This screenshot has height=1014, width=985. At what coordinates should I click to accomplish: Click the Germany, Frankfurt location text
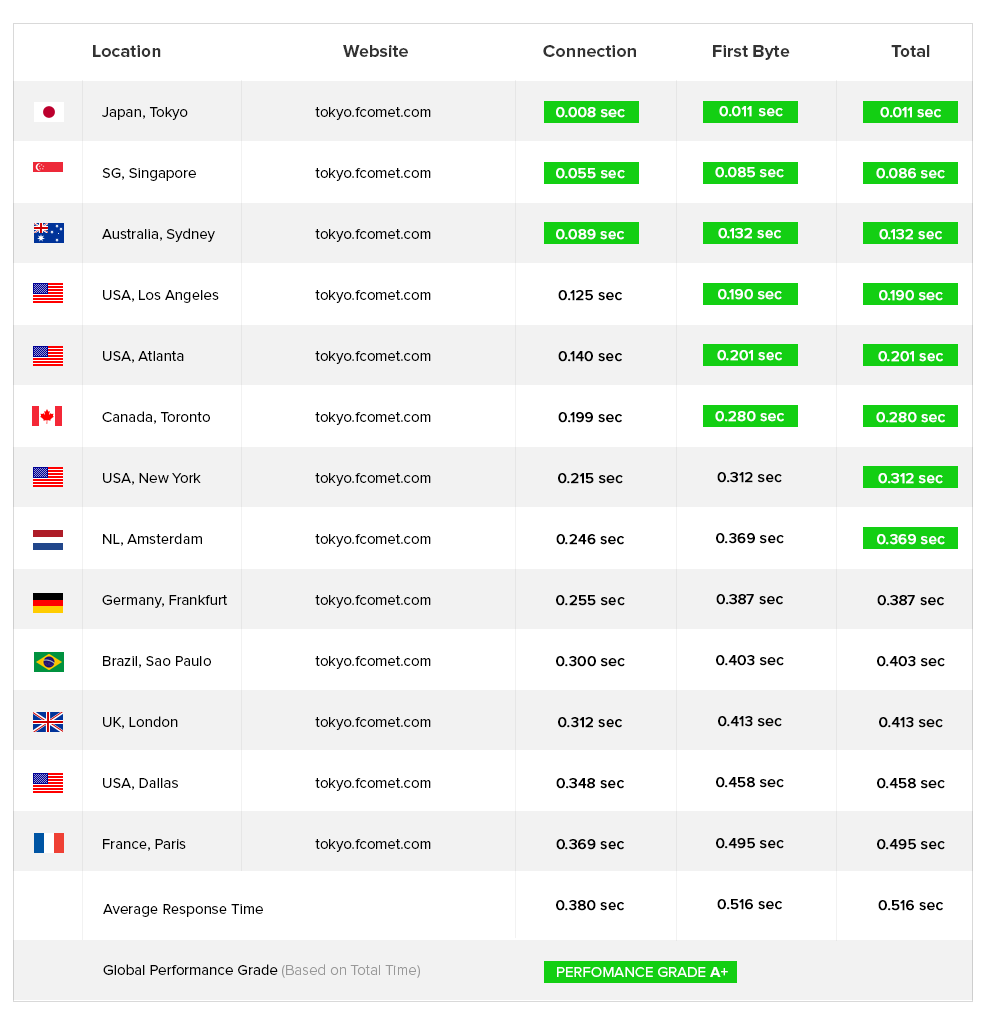click(x=164, y=600)
